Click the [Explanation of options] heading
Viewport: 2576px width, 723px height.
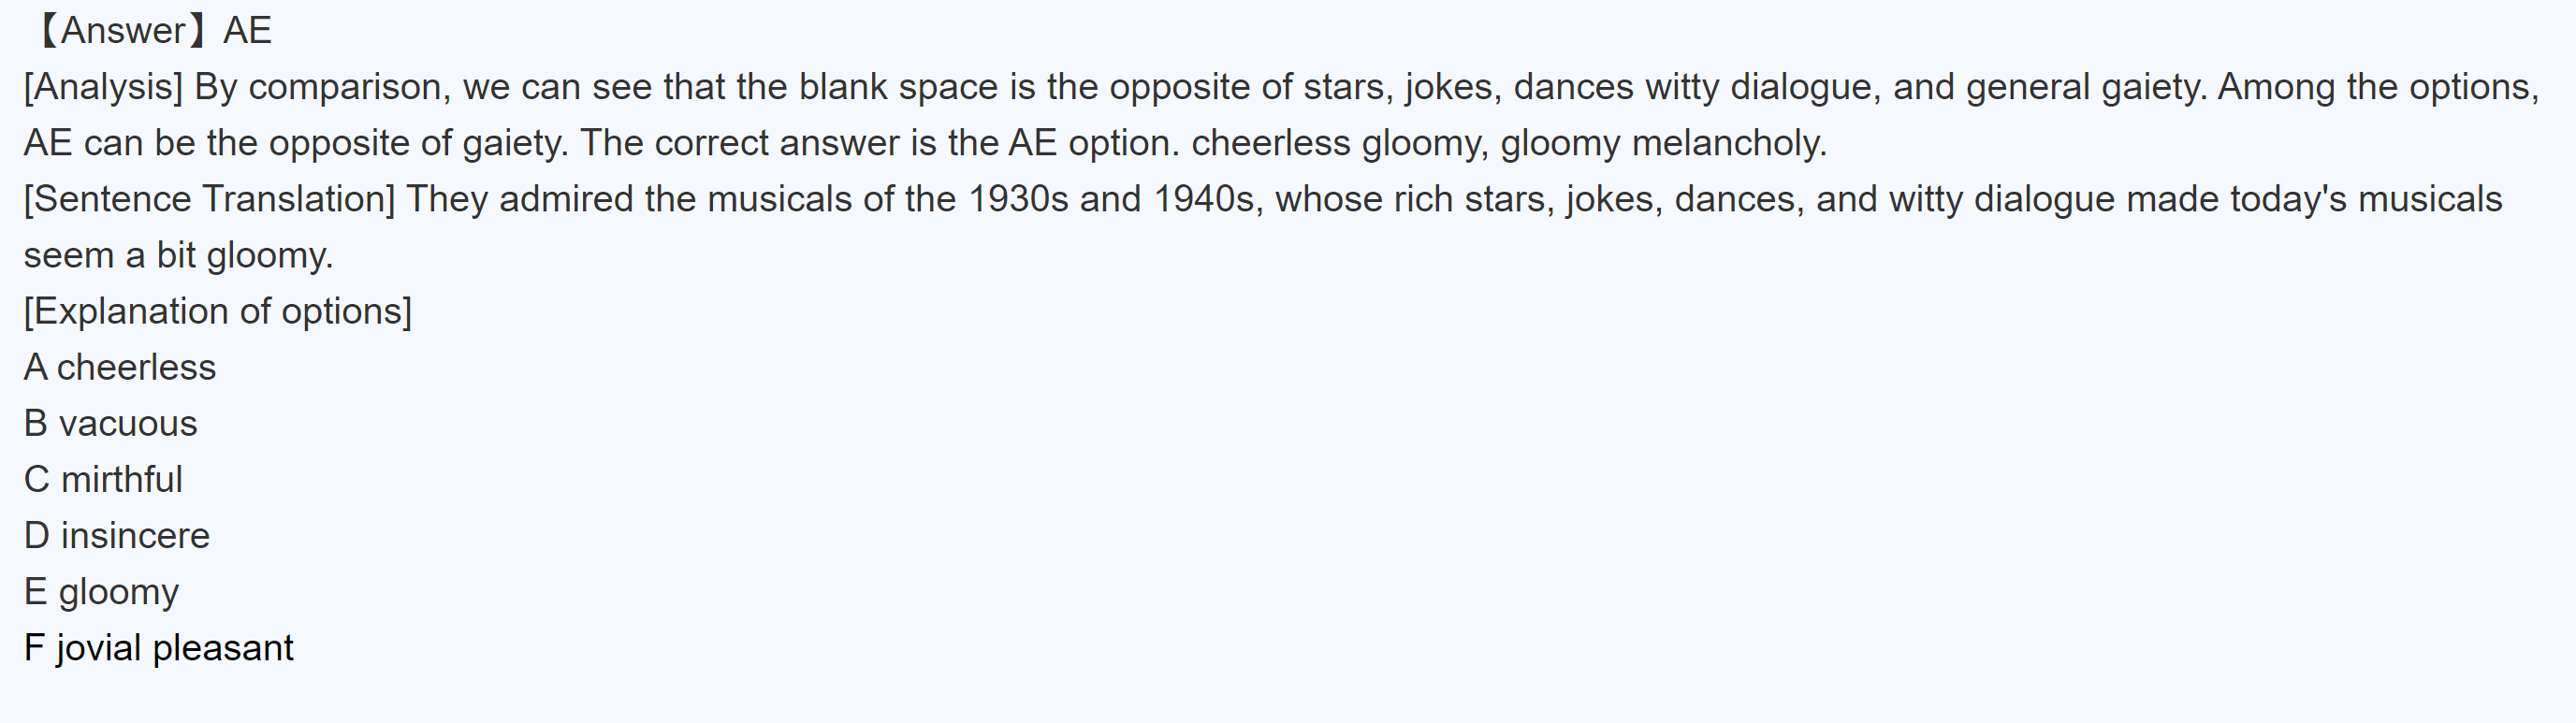217,311
